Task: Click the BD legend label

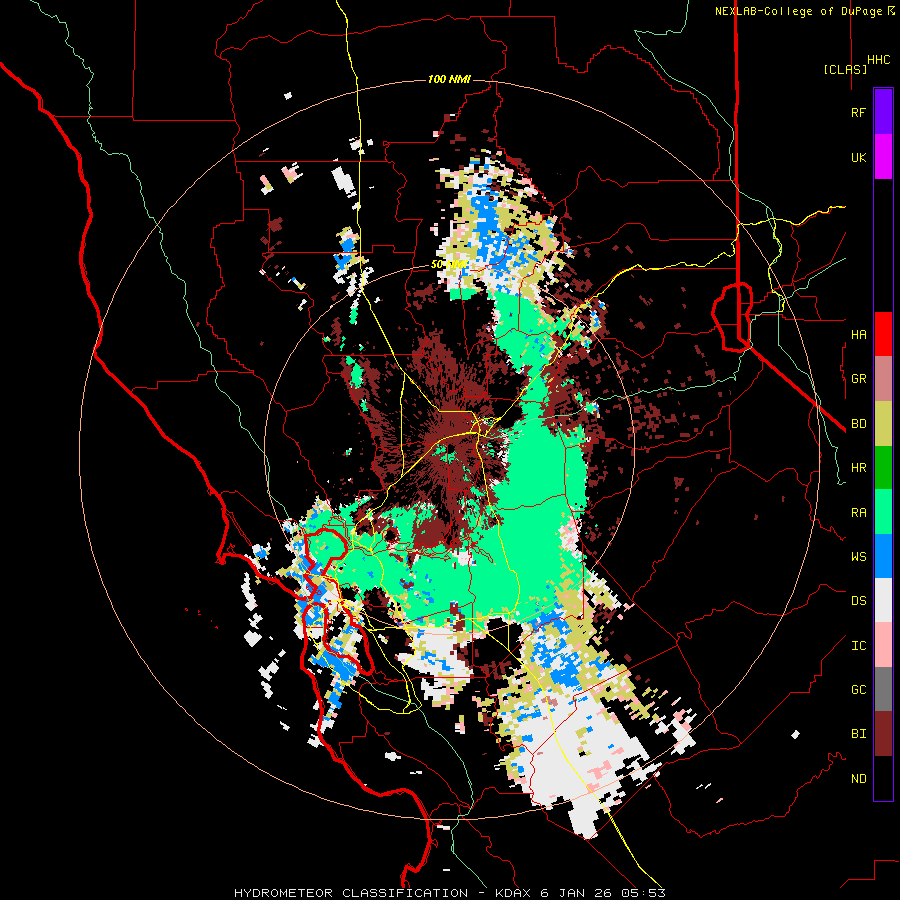Action: 858,424
